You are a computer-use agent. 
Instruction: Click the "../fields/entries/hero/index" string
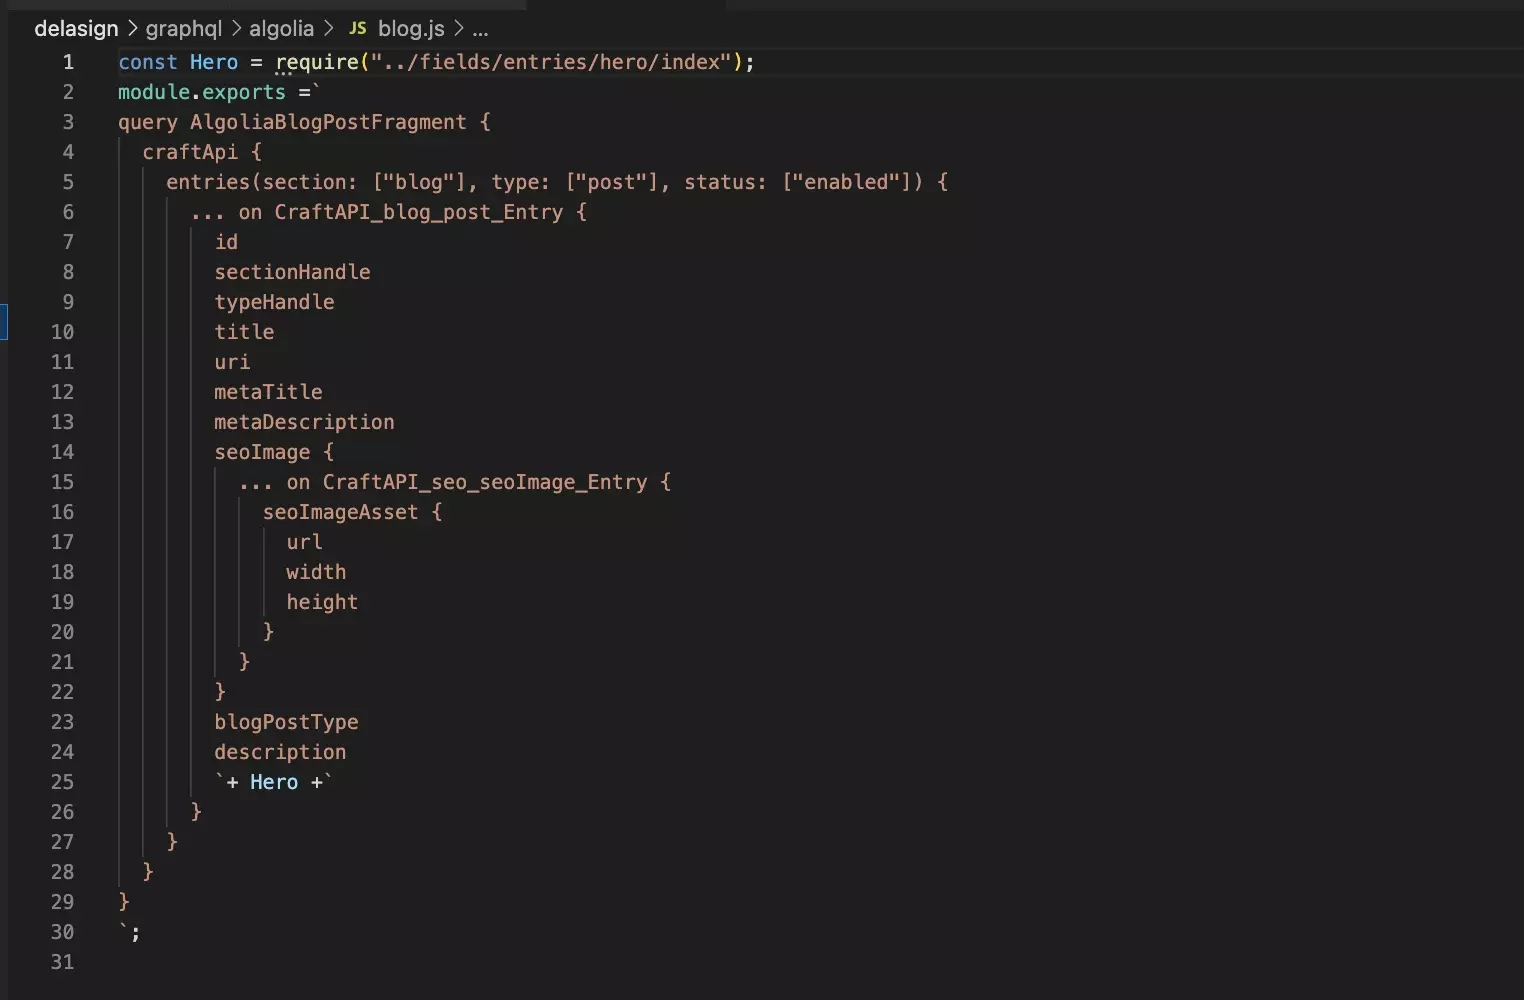coord(551,62)
